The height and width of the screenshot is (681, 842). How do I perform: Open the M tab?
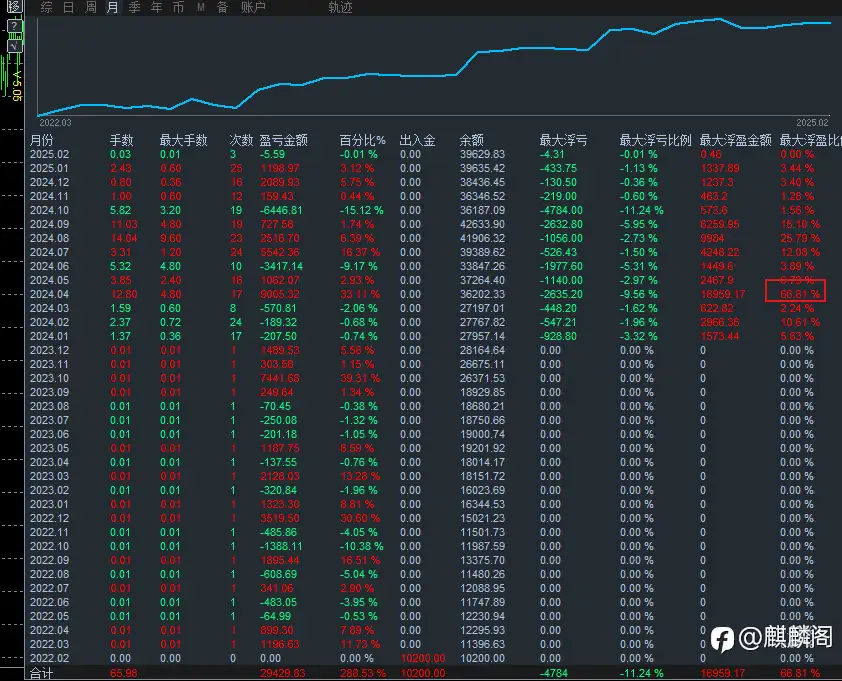200,7
